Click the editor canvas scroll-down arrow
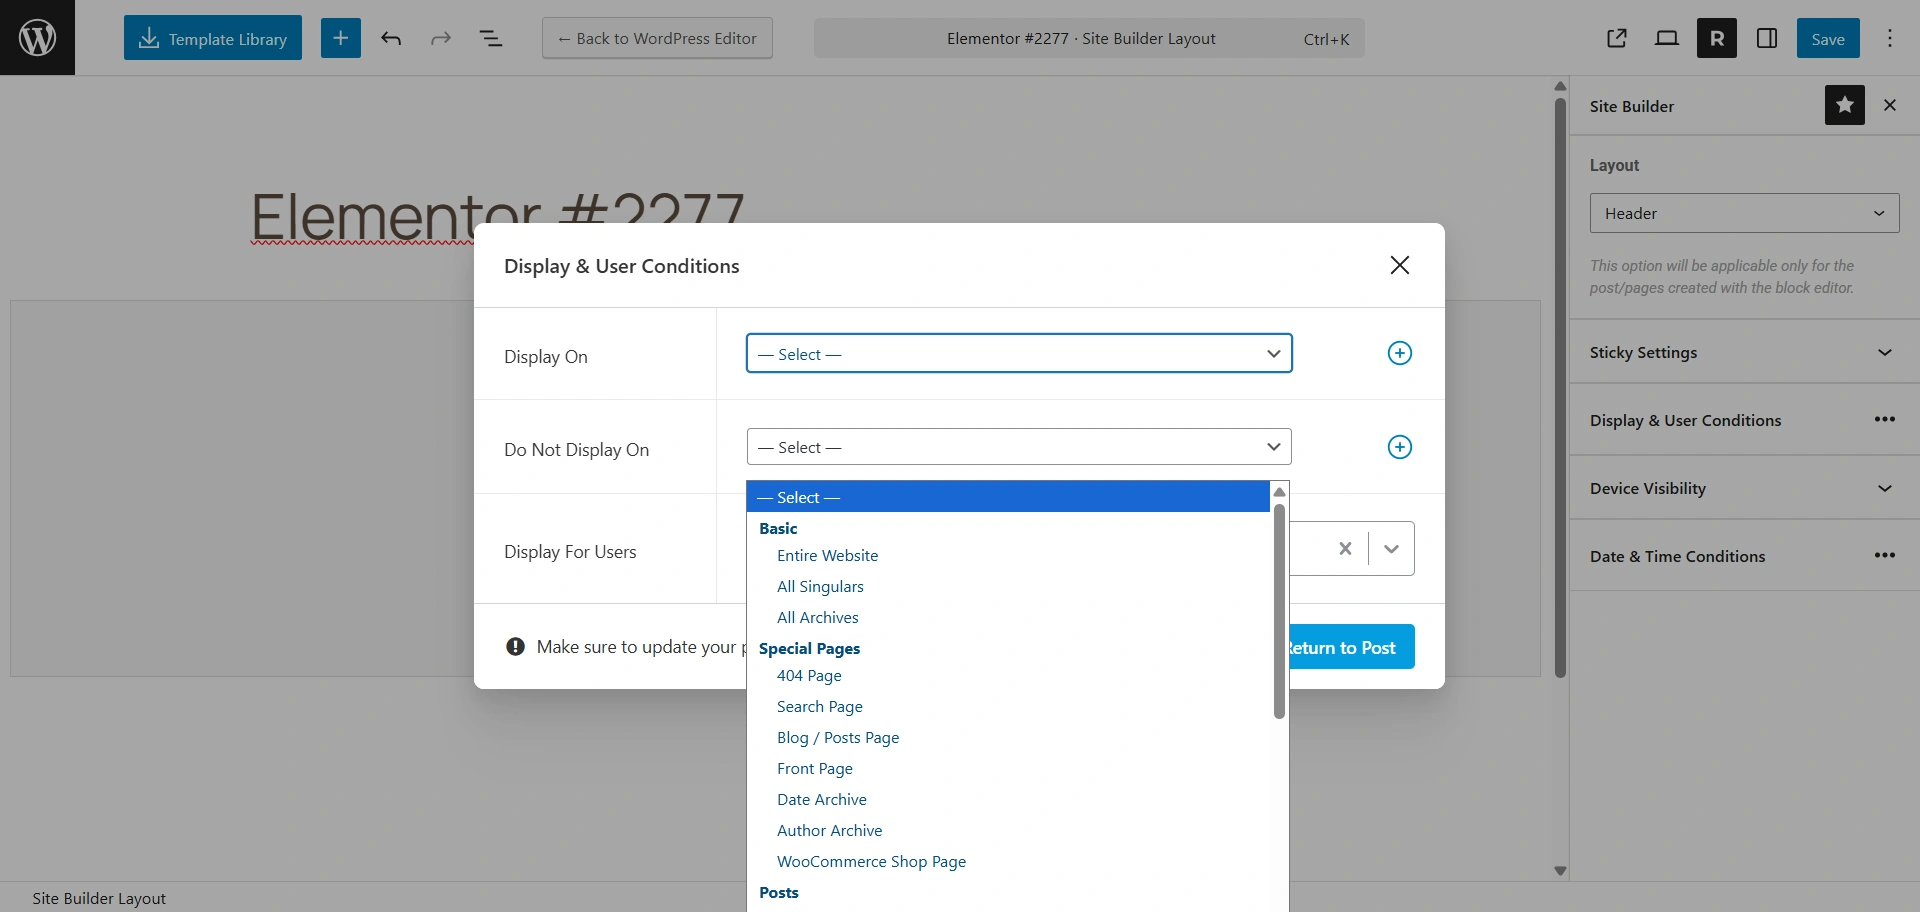The image size is (1920, 912). pos(1560,871)
